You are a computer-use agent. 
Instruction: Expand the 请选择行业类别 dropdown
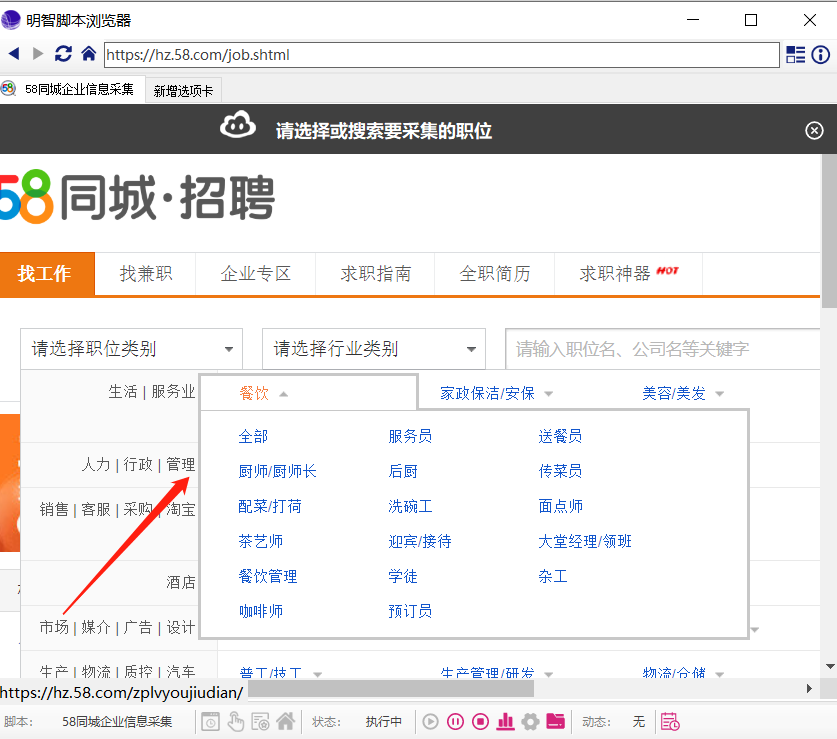click(x=374, y=349)
